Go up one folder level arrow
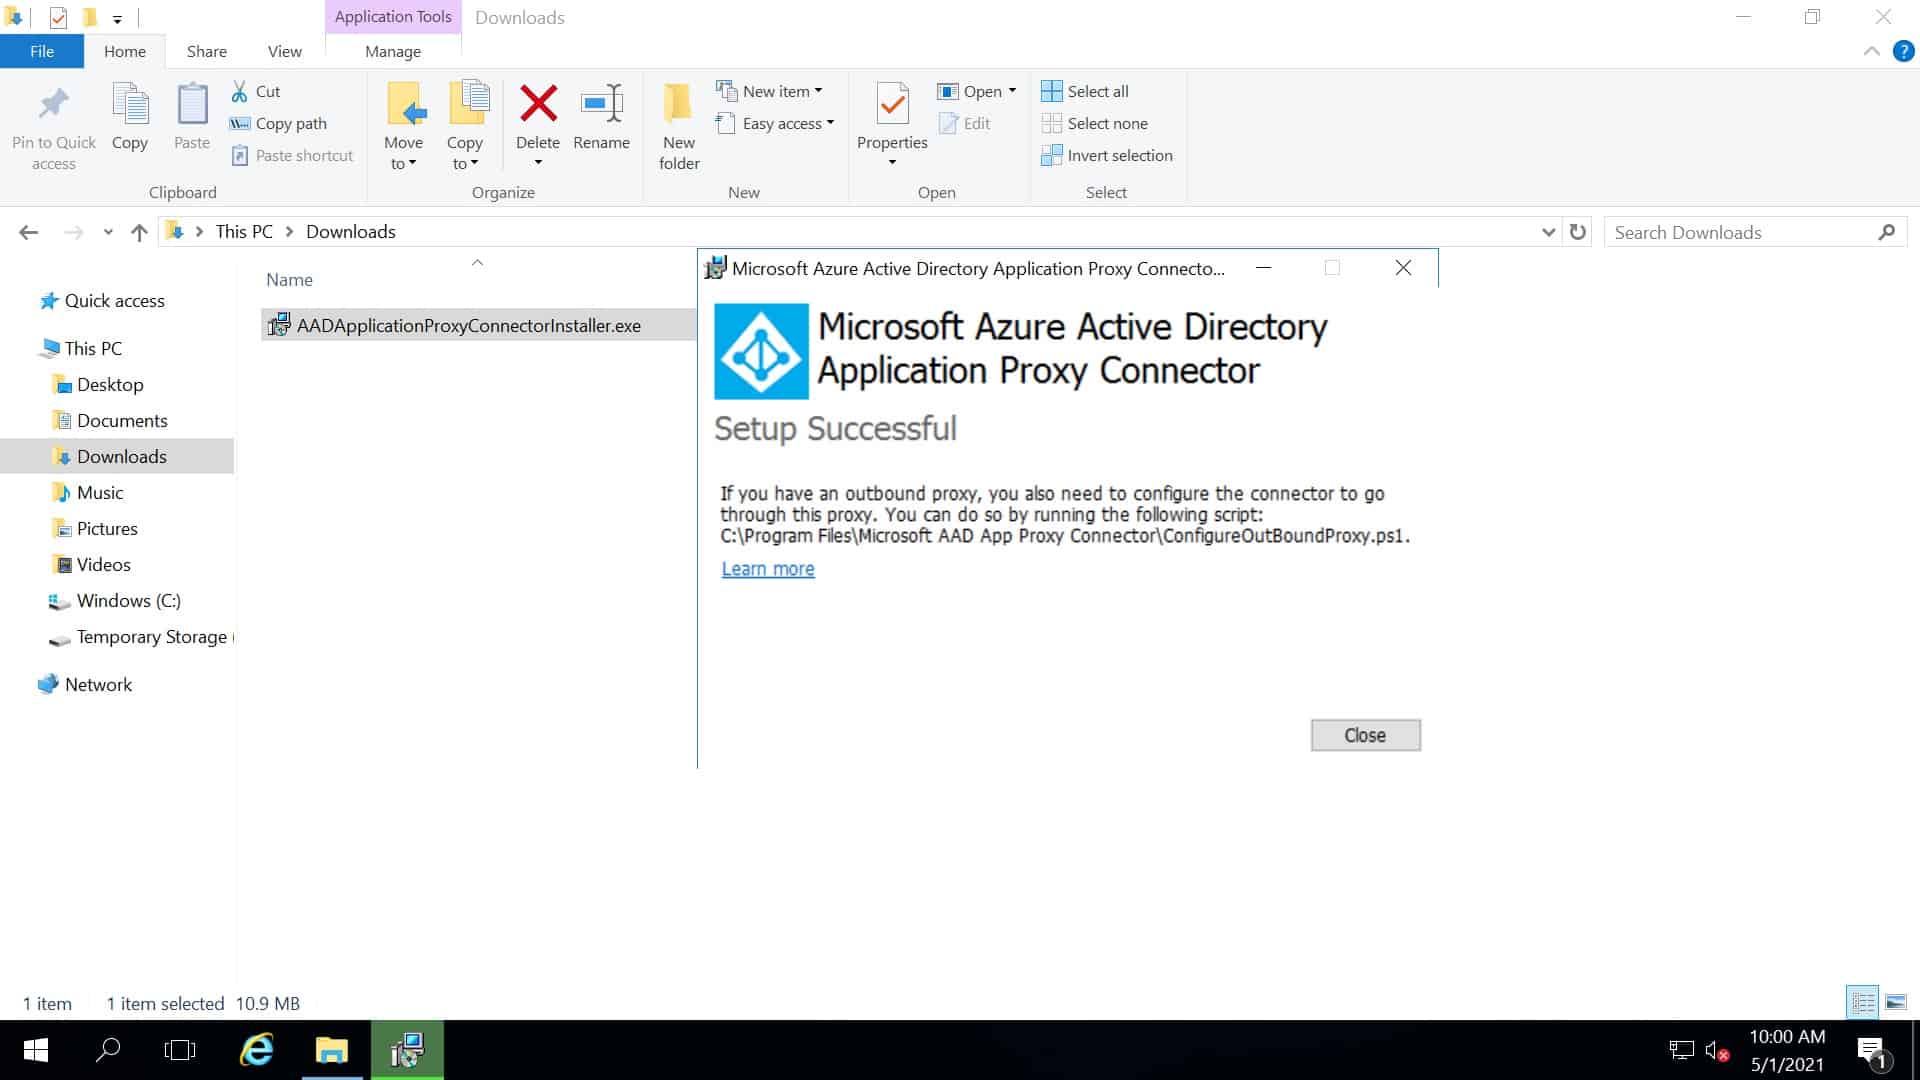Viewport: 1920px width, 1080px height. tap(139, 232)
